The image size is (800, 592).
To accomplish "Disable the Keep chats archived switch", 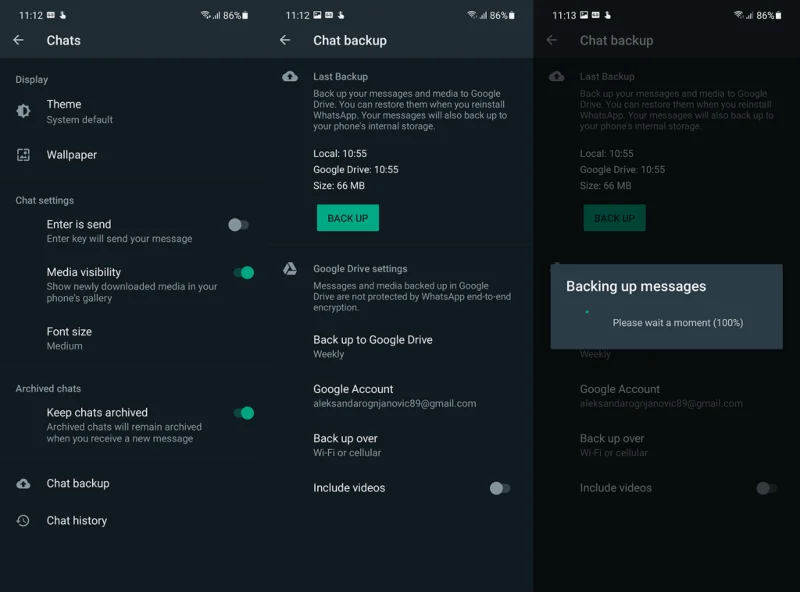I will (244, 413).
